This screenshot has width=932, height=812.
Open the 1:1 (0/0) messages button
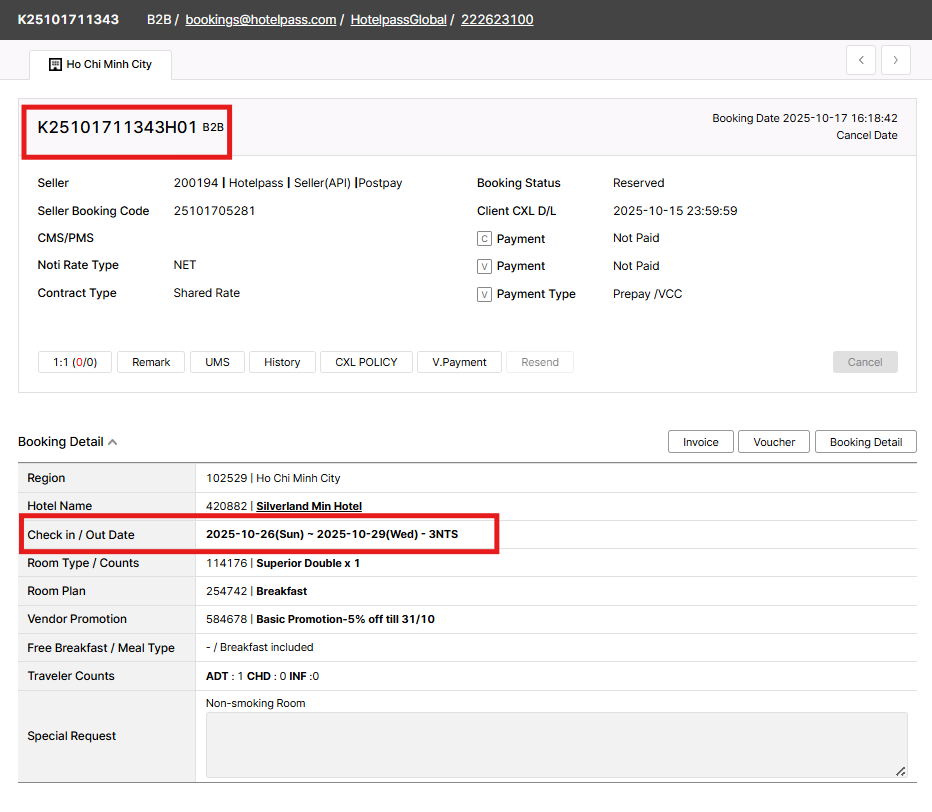pos(75,362)
